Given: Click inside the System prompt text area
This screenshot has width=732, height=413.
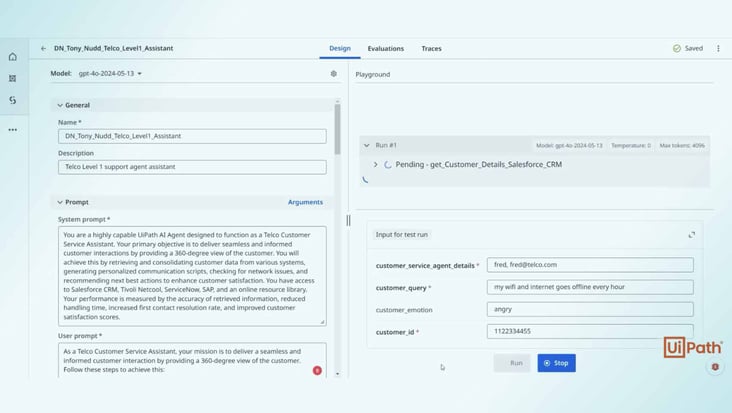Looking at the screenshot, I should click(192, 276).
